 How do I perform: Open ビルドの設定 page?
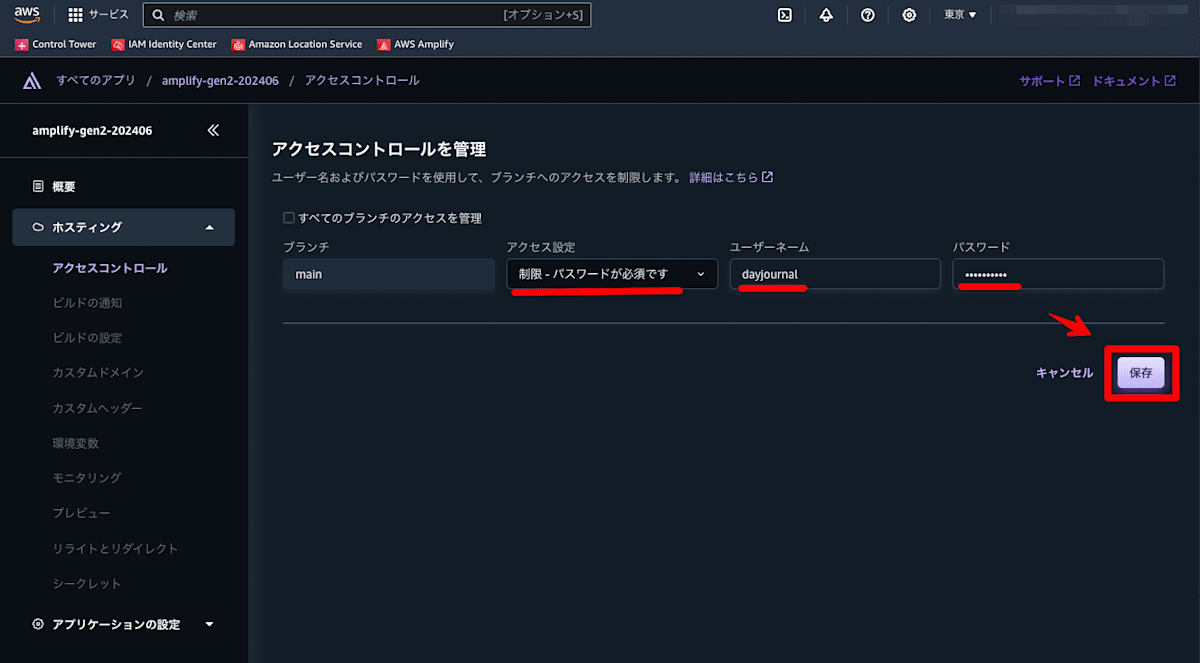(87, 338)
